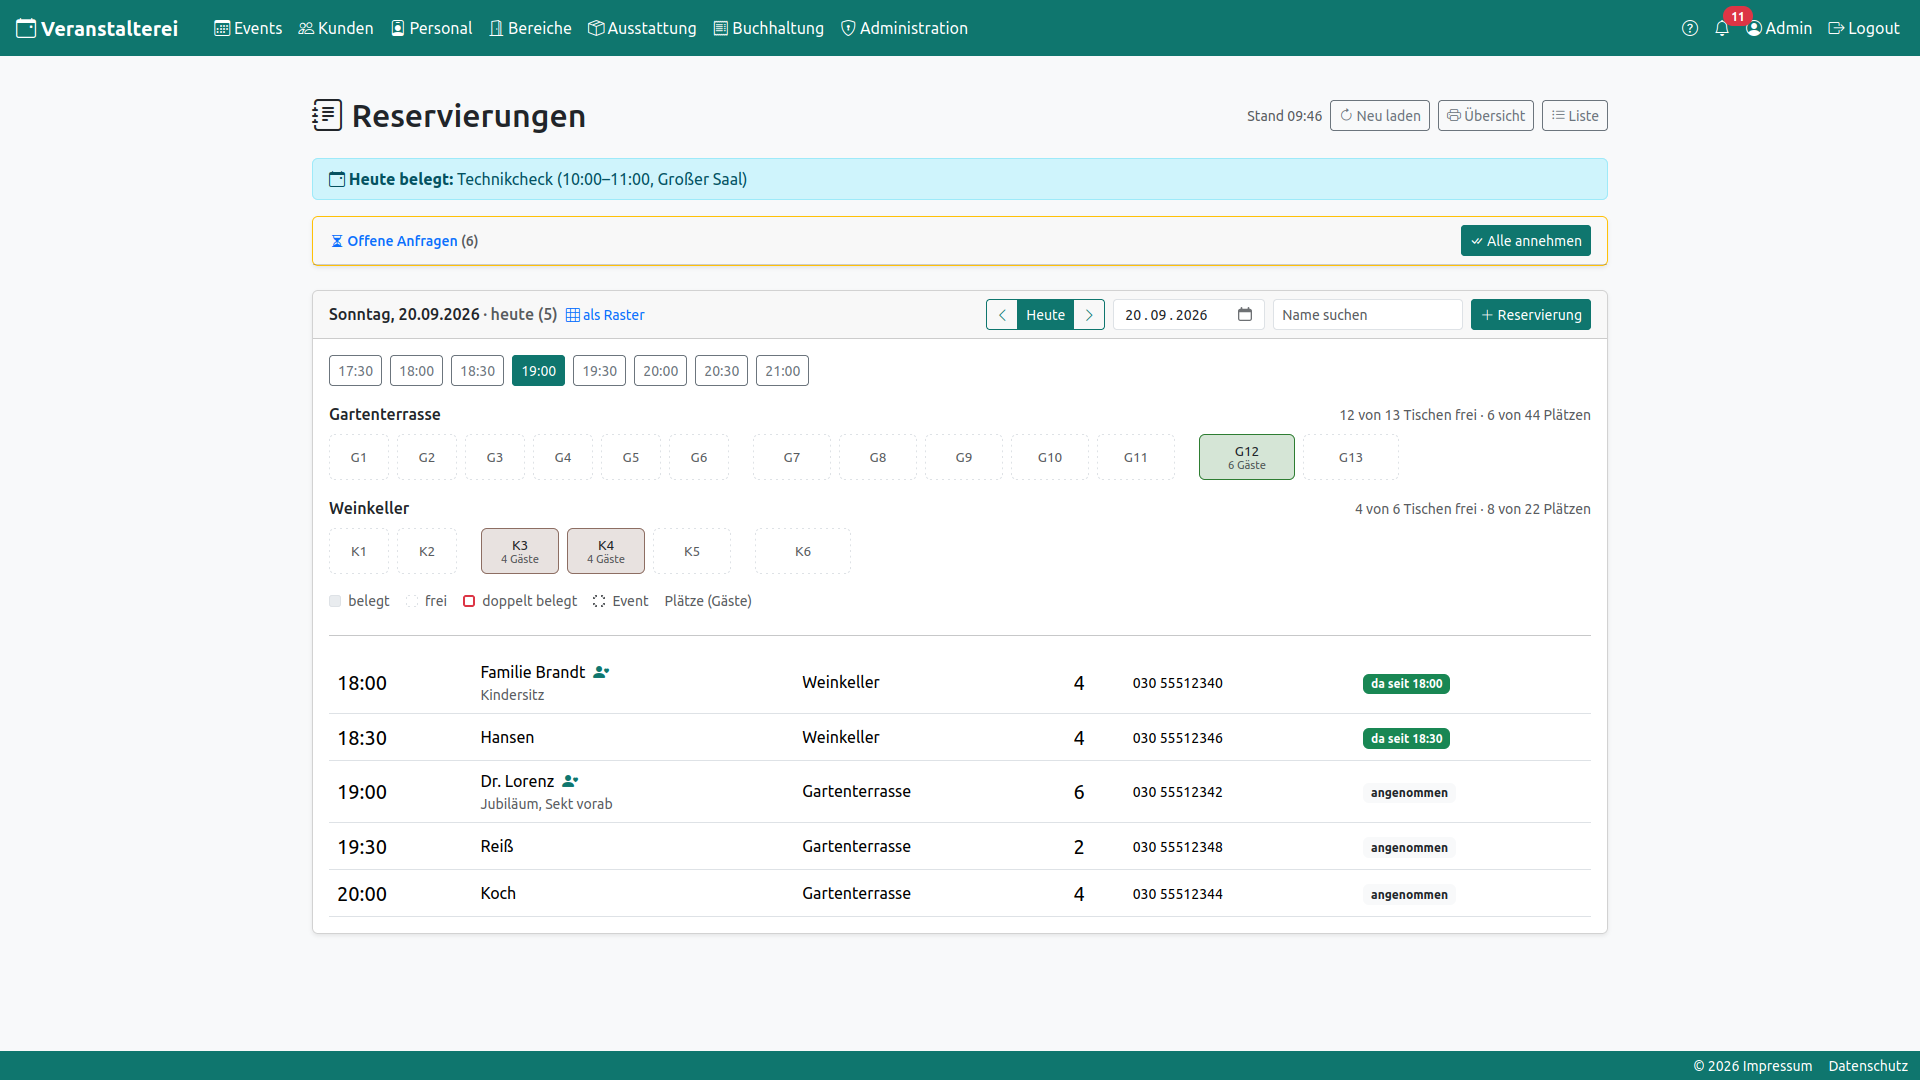The width and height of the screenshot is (1920, 1080).
Task: Select the 17:30 time slot
Action: pos(355,370)
